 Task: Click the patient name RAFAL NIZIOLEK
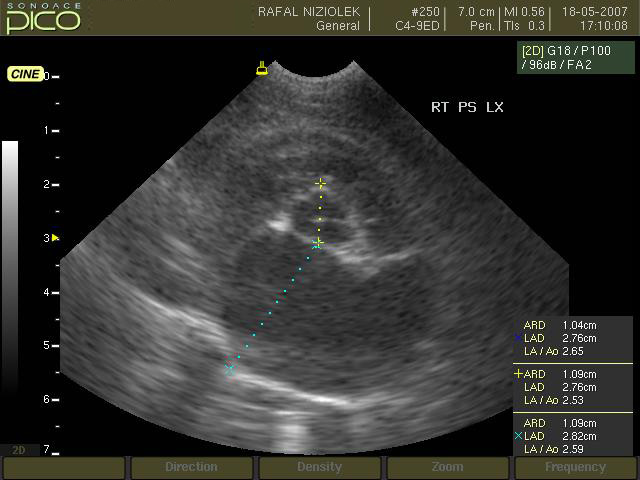[309, 11]
